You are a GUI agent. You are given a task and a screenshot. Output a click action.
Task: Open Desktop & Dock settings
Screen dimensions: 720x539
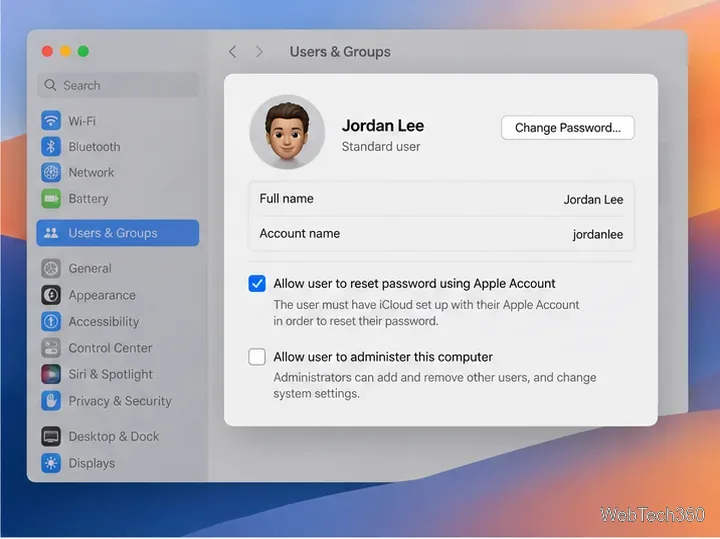tap(118, 436)
